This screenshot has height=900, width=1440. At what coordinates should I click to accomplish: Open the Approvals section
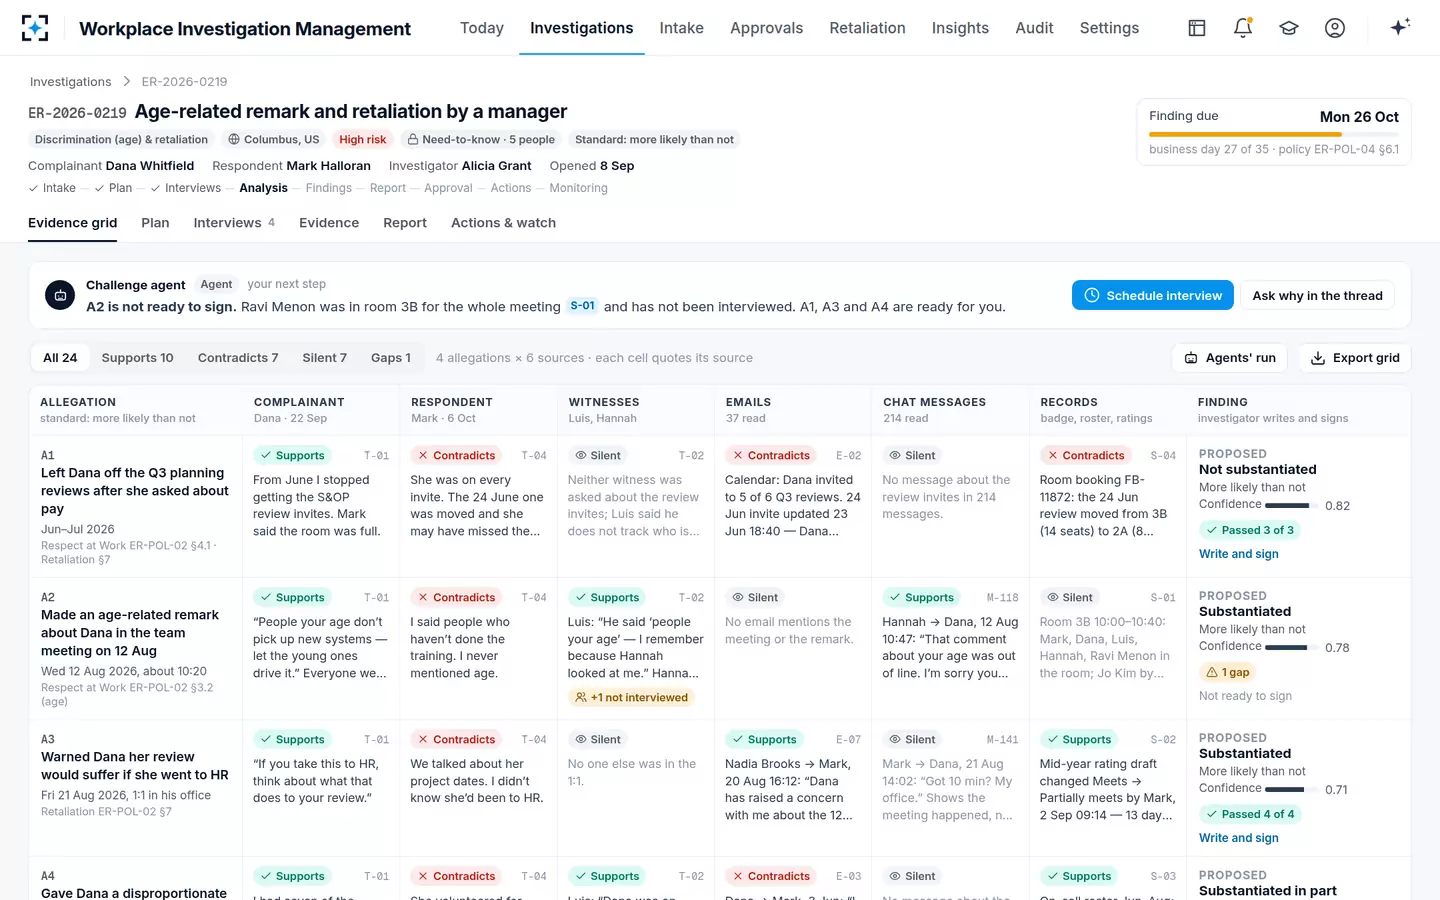[x=766, y=28]
